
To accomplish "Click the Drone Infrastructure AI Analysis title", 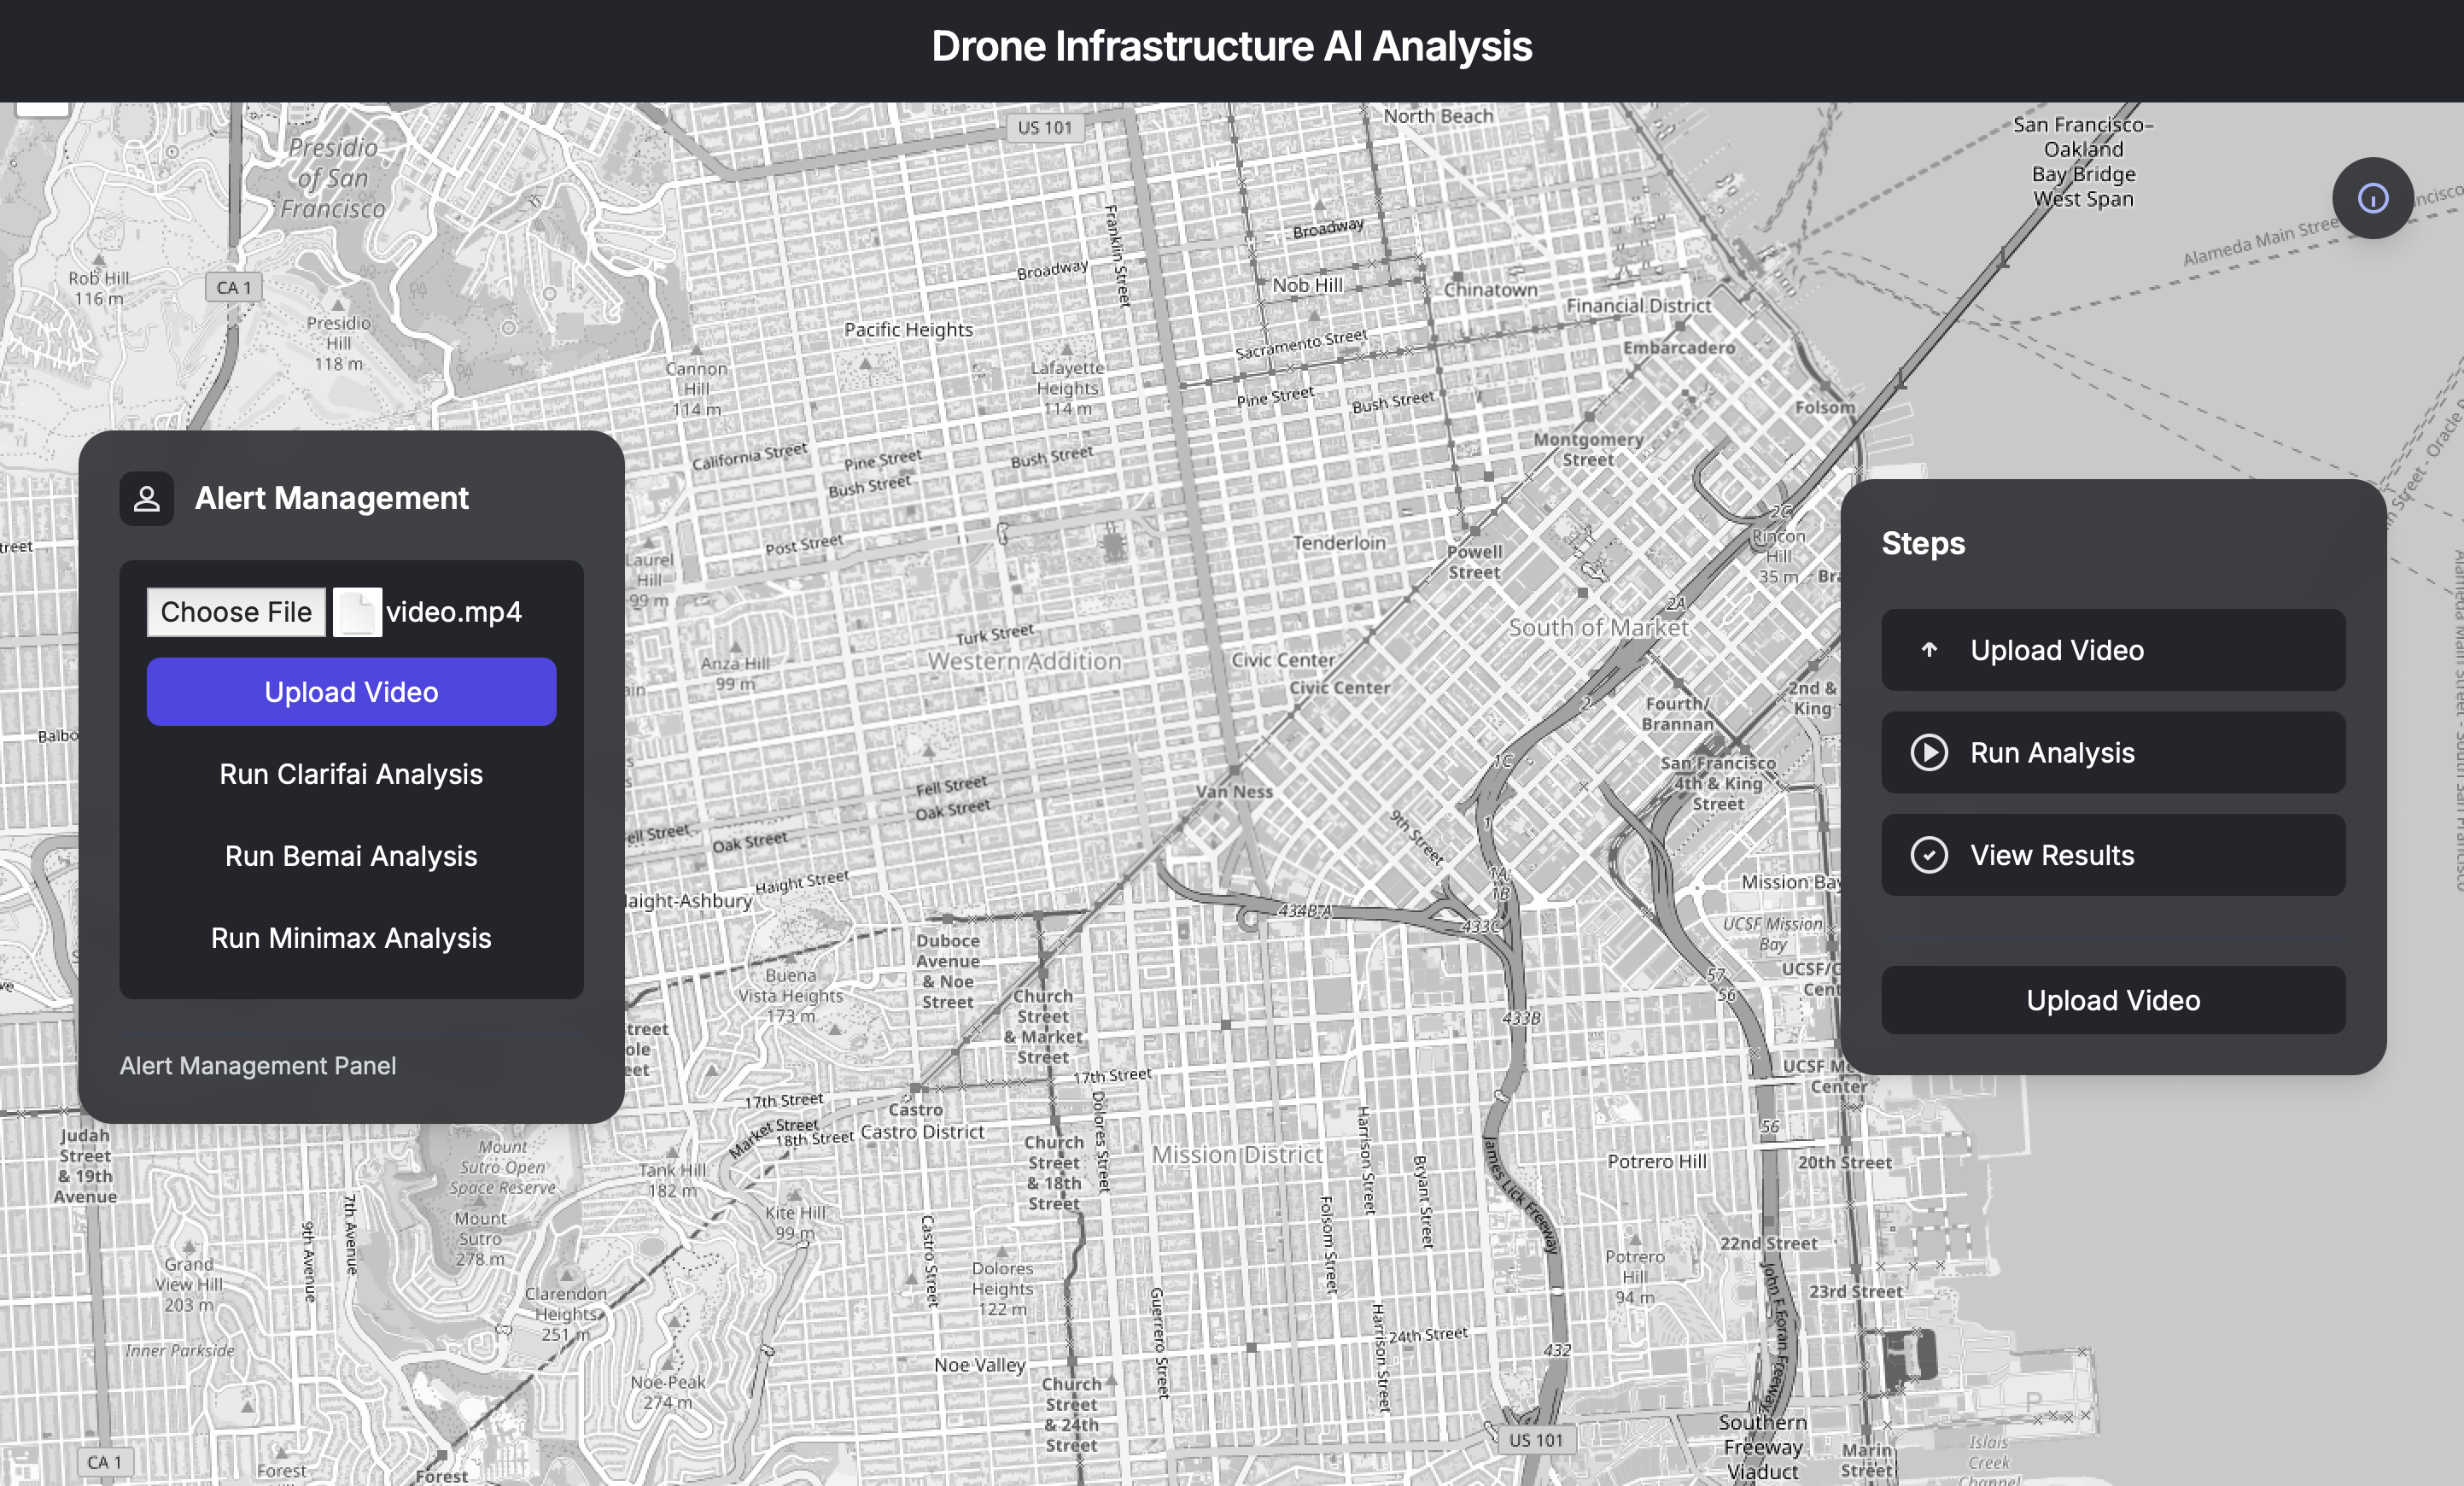I will pos(1231,46).
